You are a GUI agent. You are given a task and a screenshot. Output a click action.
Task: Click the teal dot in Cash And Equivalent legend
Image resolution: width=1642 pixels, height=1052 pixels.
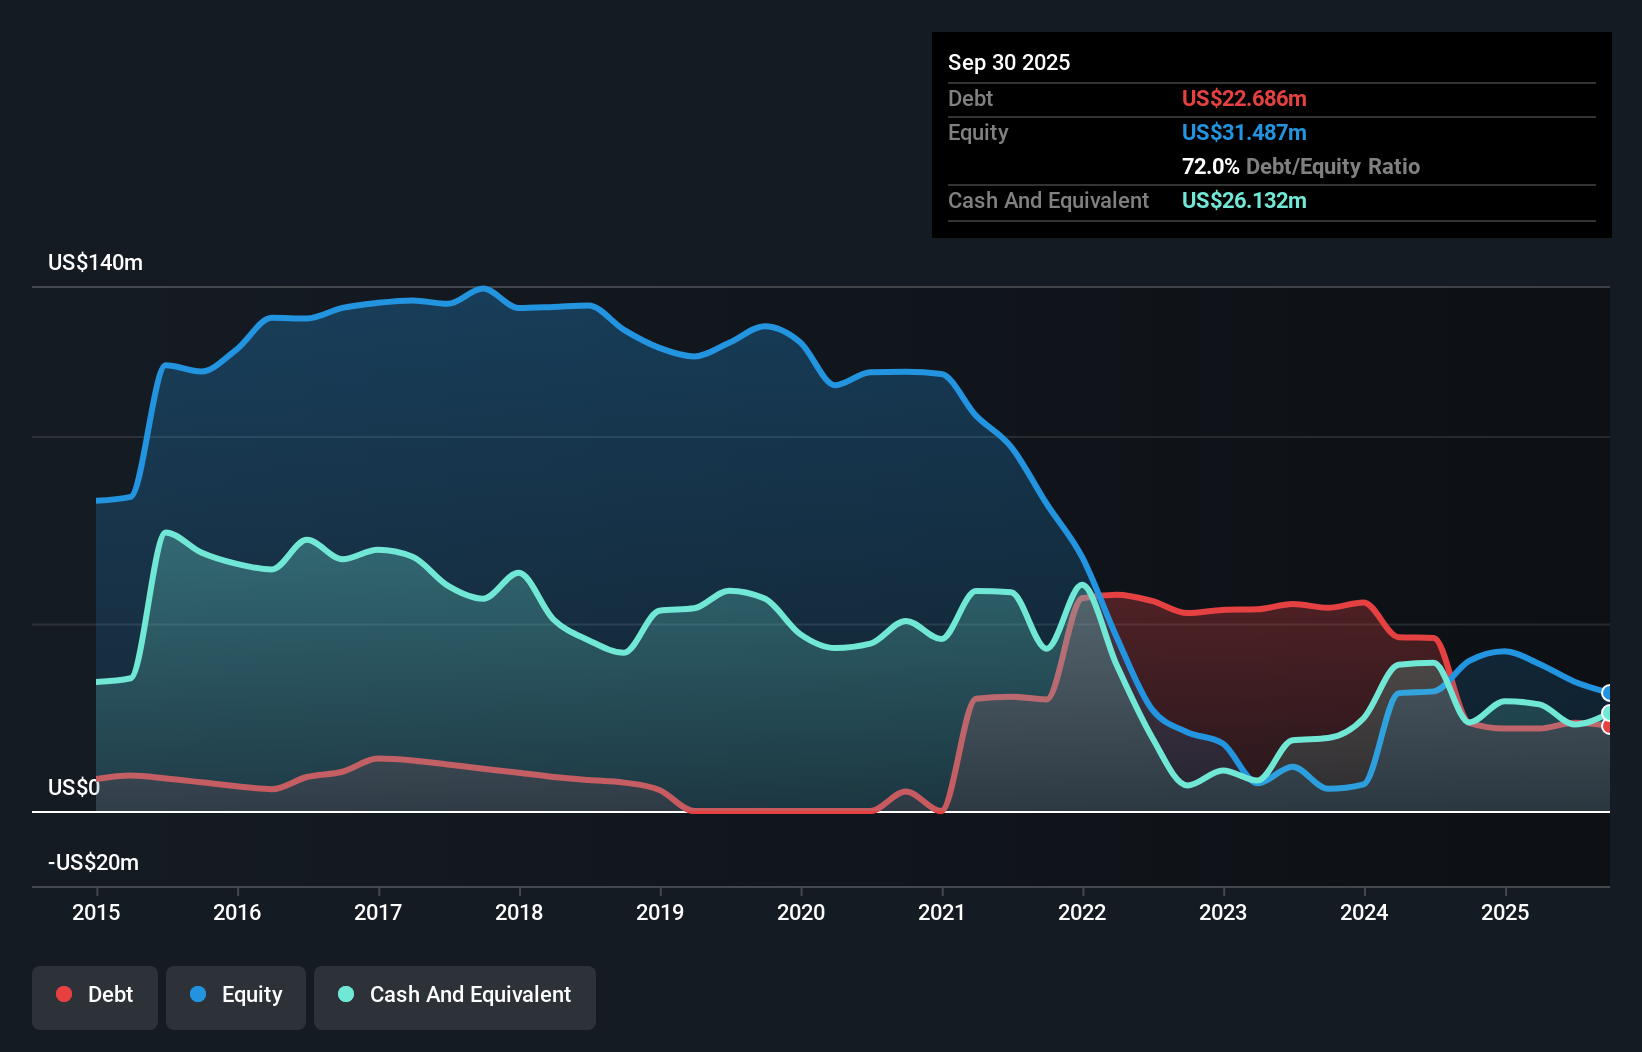[x=345, y=994]
